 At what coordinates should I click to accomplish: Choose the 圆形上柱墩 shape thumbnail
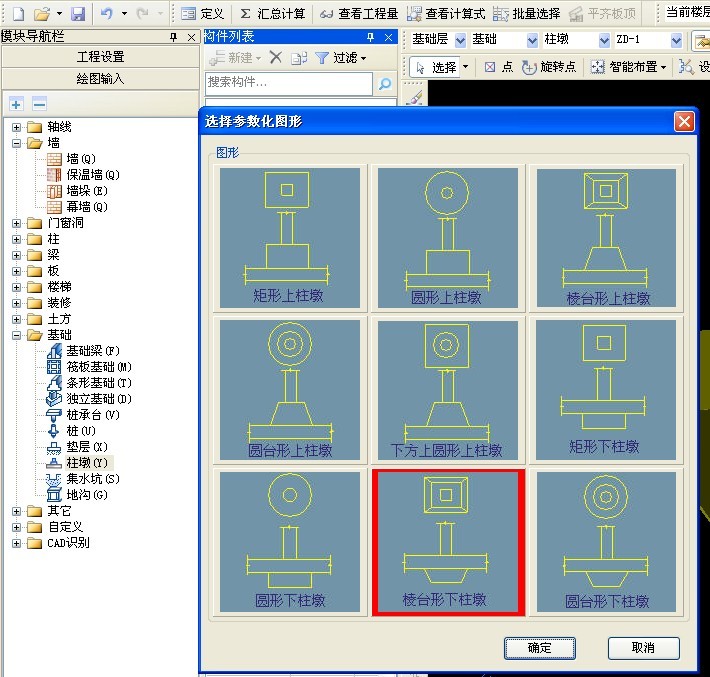click(x=448, y=238)
